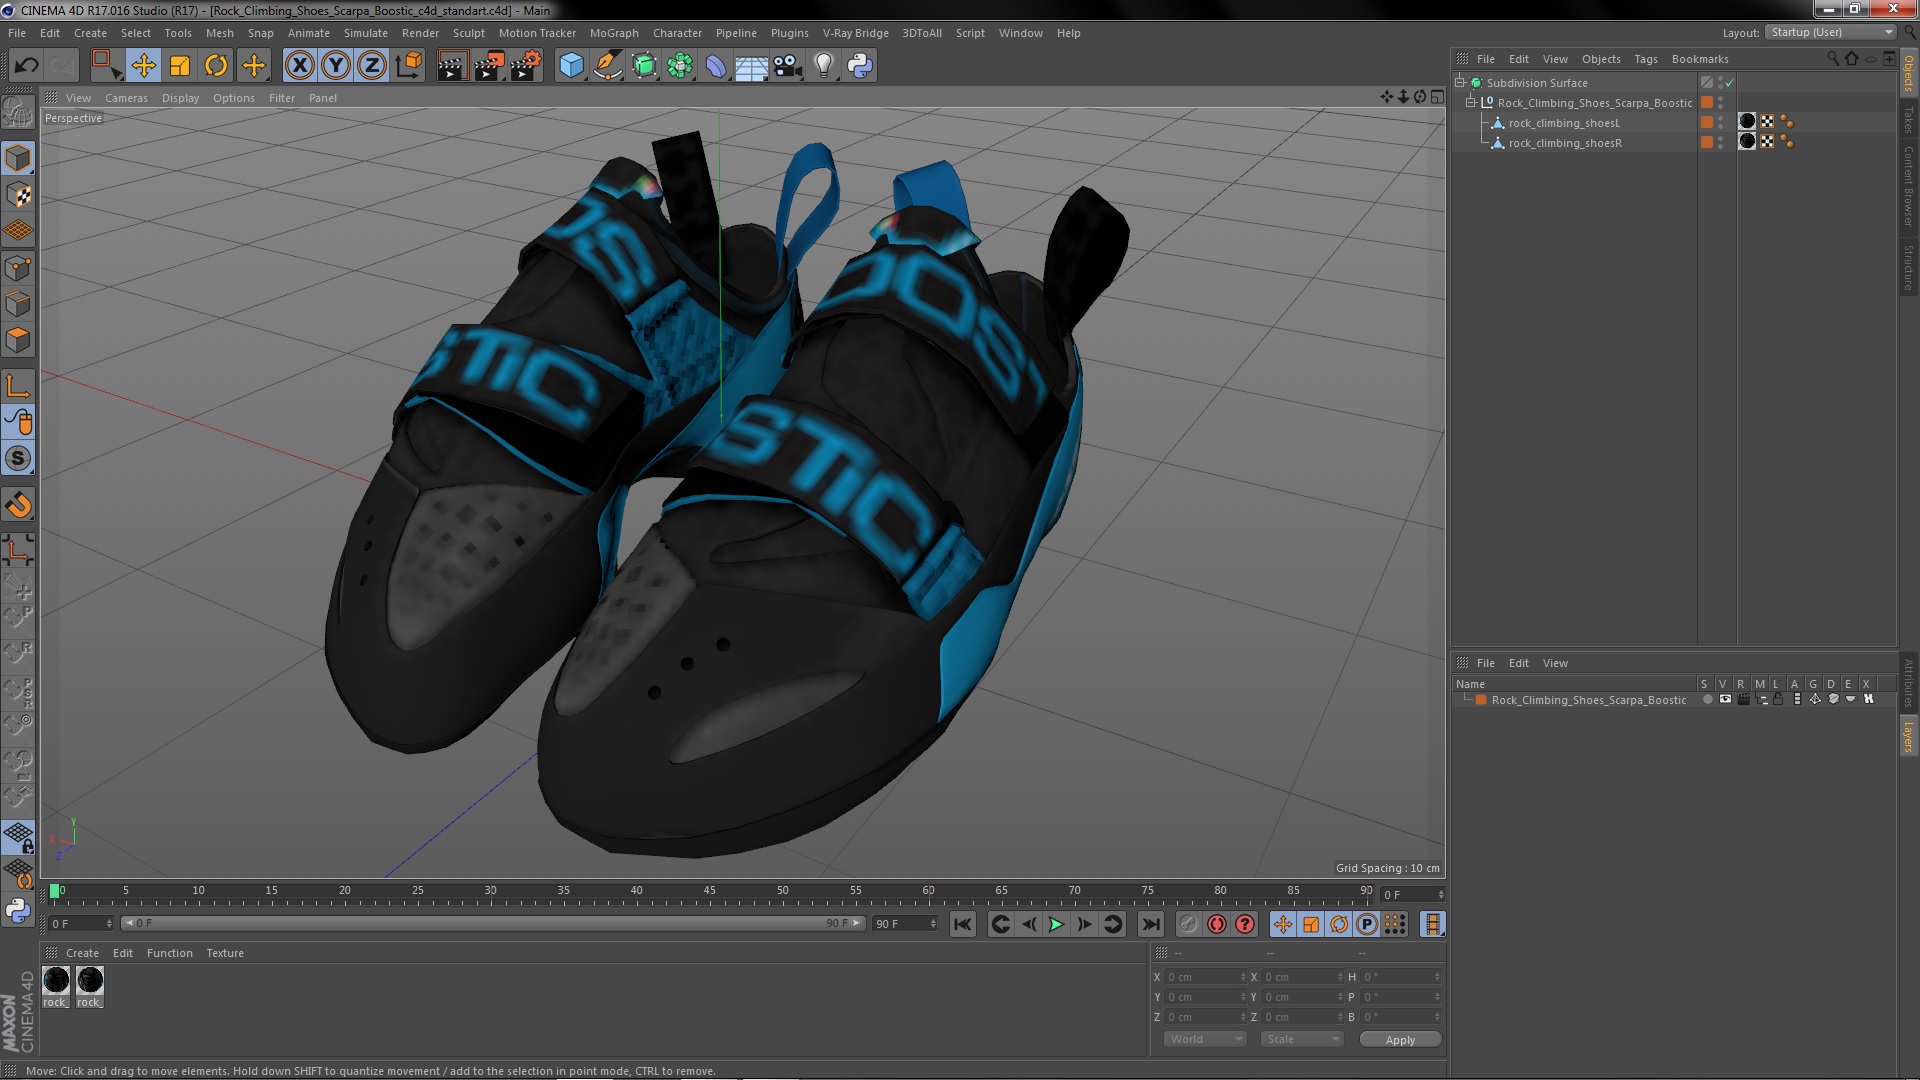Open the V-Ray Bridge menu

855,33
